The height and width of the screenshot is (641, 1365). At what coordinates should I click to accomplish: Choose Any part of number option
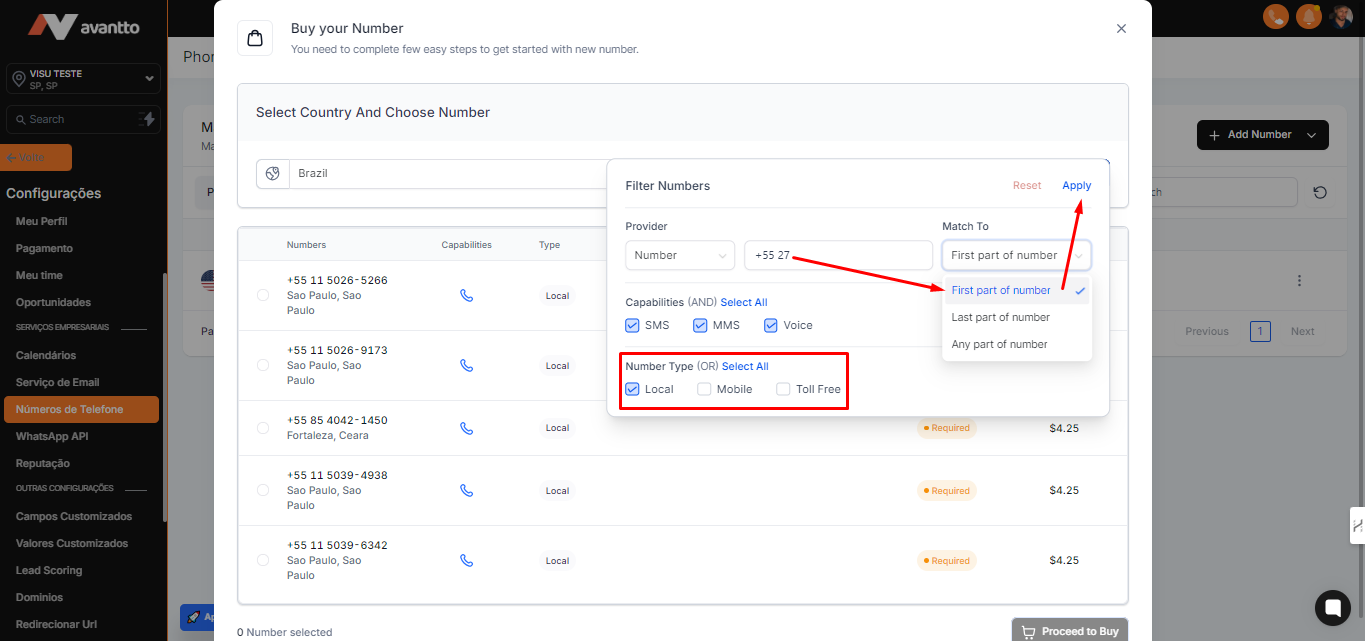[1000, 344]
